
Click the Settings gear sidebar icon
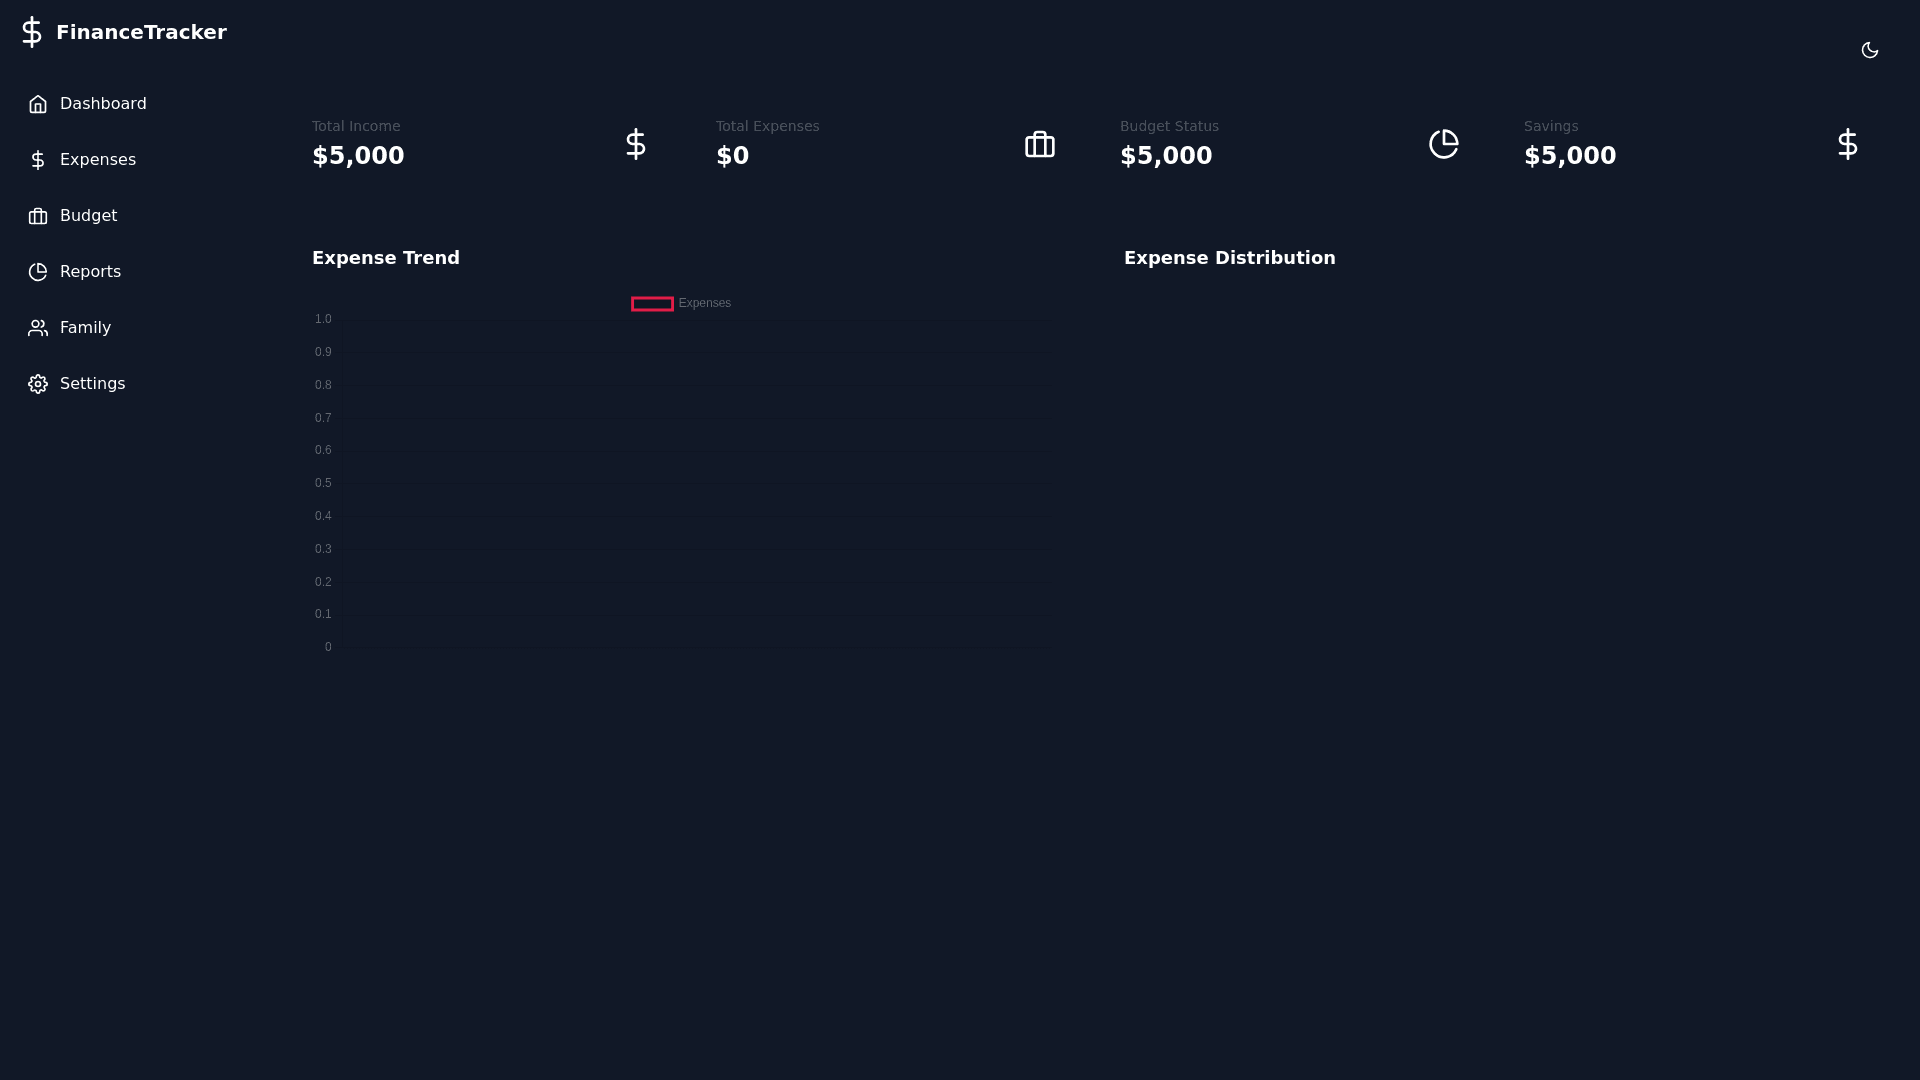[38, 384]
